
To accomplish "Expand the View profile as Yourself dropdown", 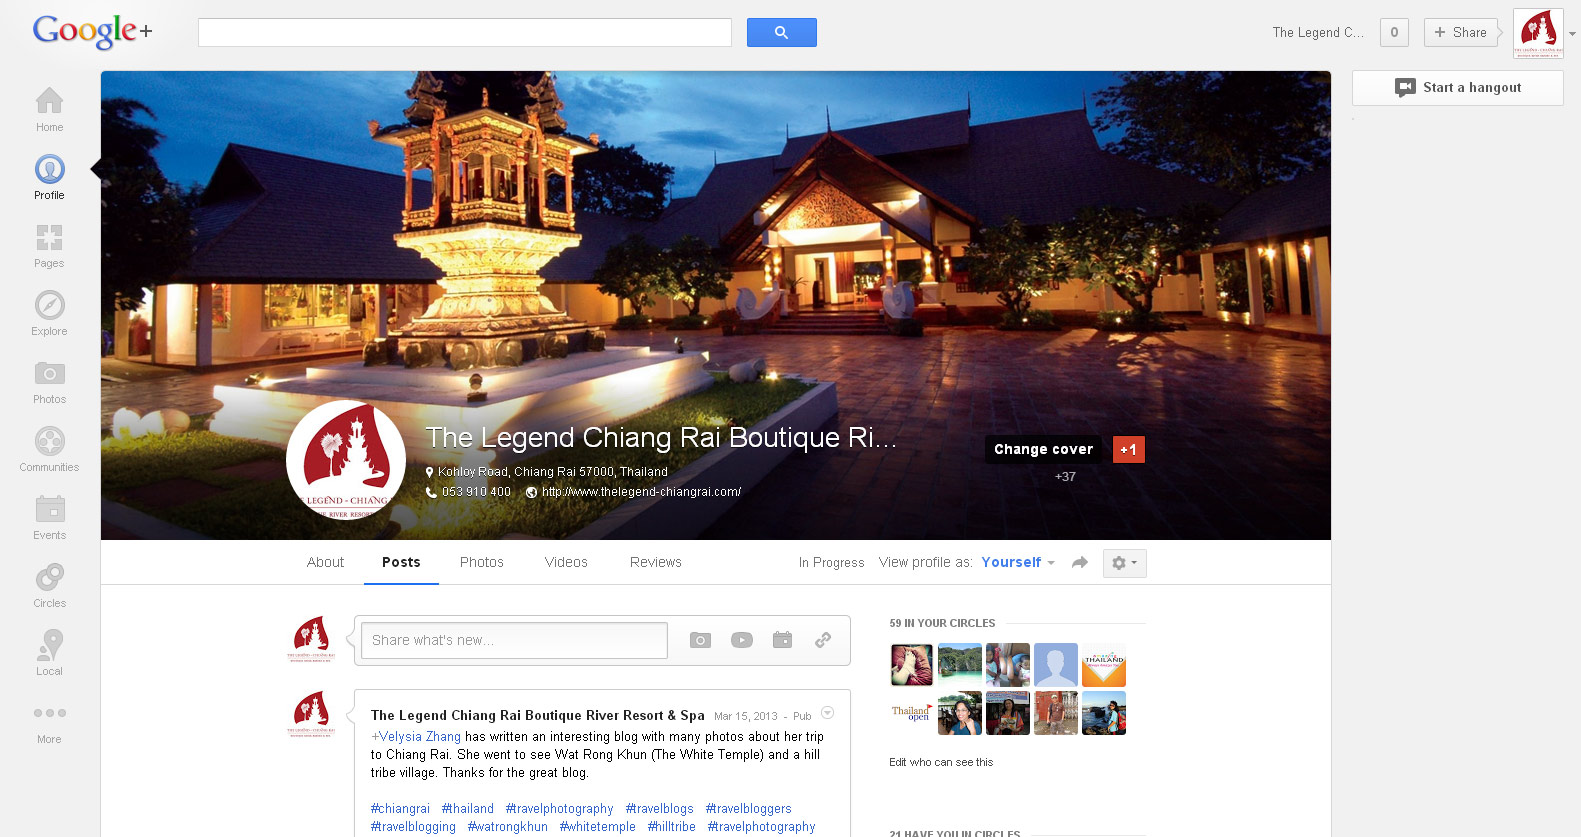I will [x=1018, y=562].
